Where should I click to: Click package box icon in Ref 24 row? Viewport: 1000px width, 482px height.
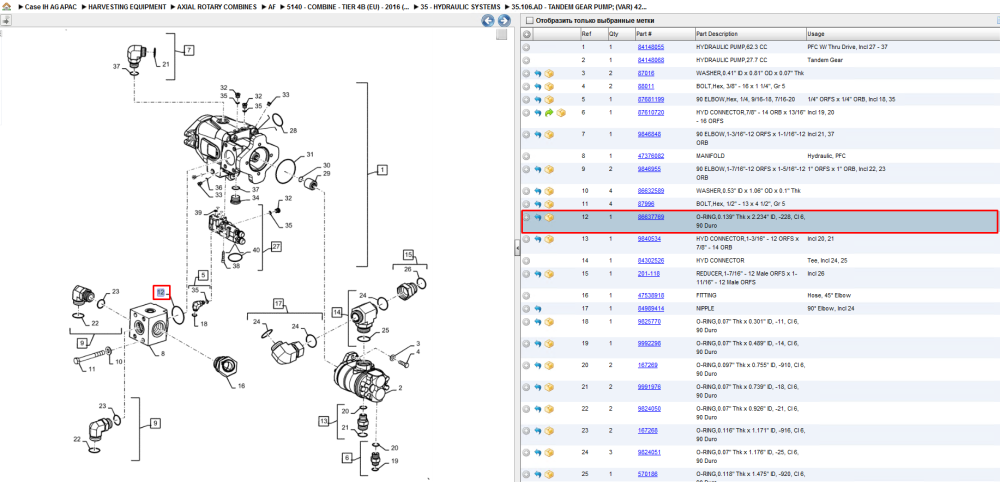[x=549, y=453]
